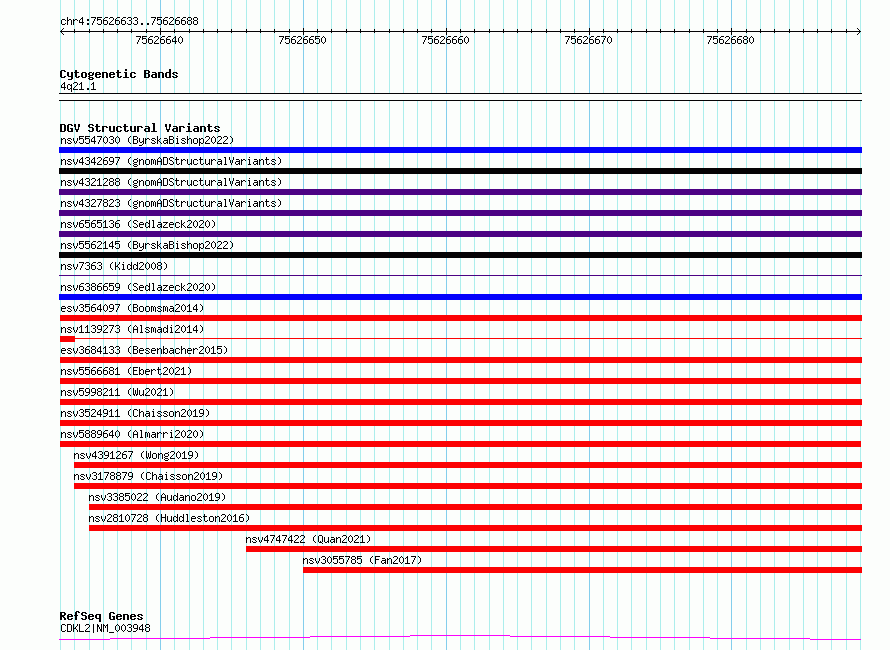Open variant nsv5562145 (ByrskaBishop2022)
Image resolution: width=890 pixels, height=650 pixels.
[x=147, y=245]
